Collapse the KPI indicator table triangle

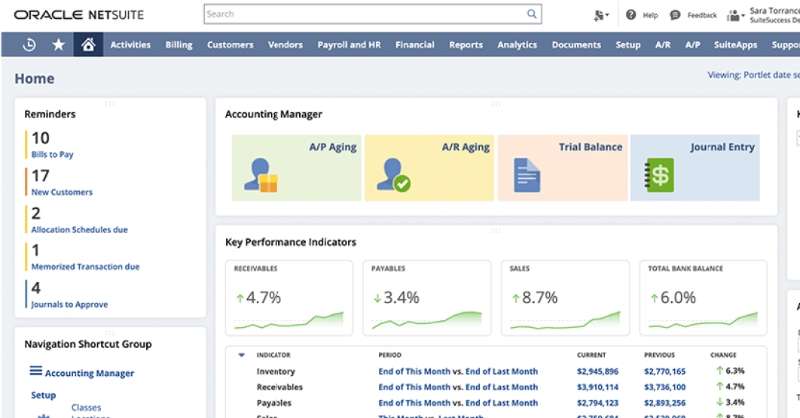(x=242, y=355)
